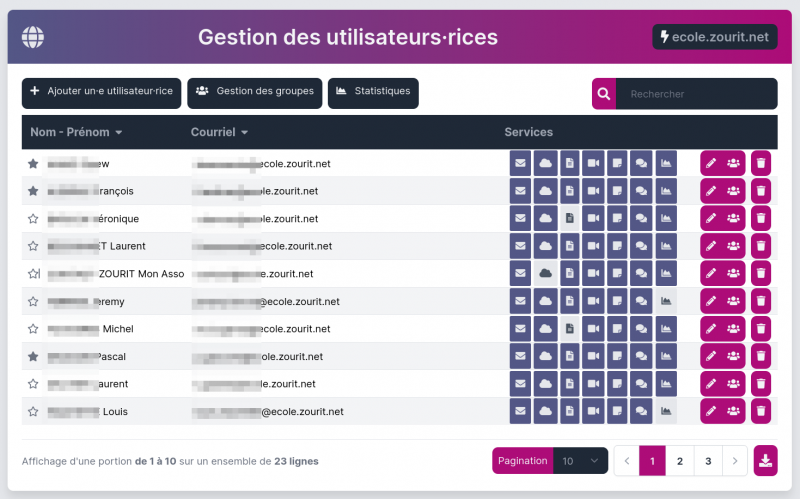
Task: Toggle the statistics service in Jeremy's row
Action: click(x=666, y=301)
